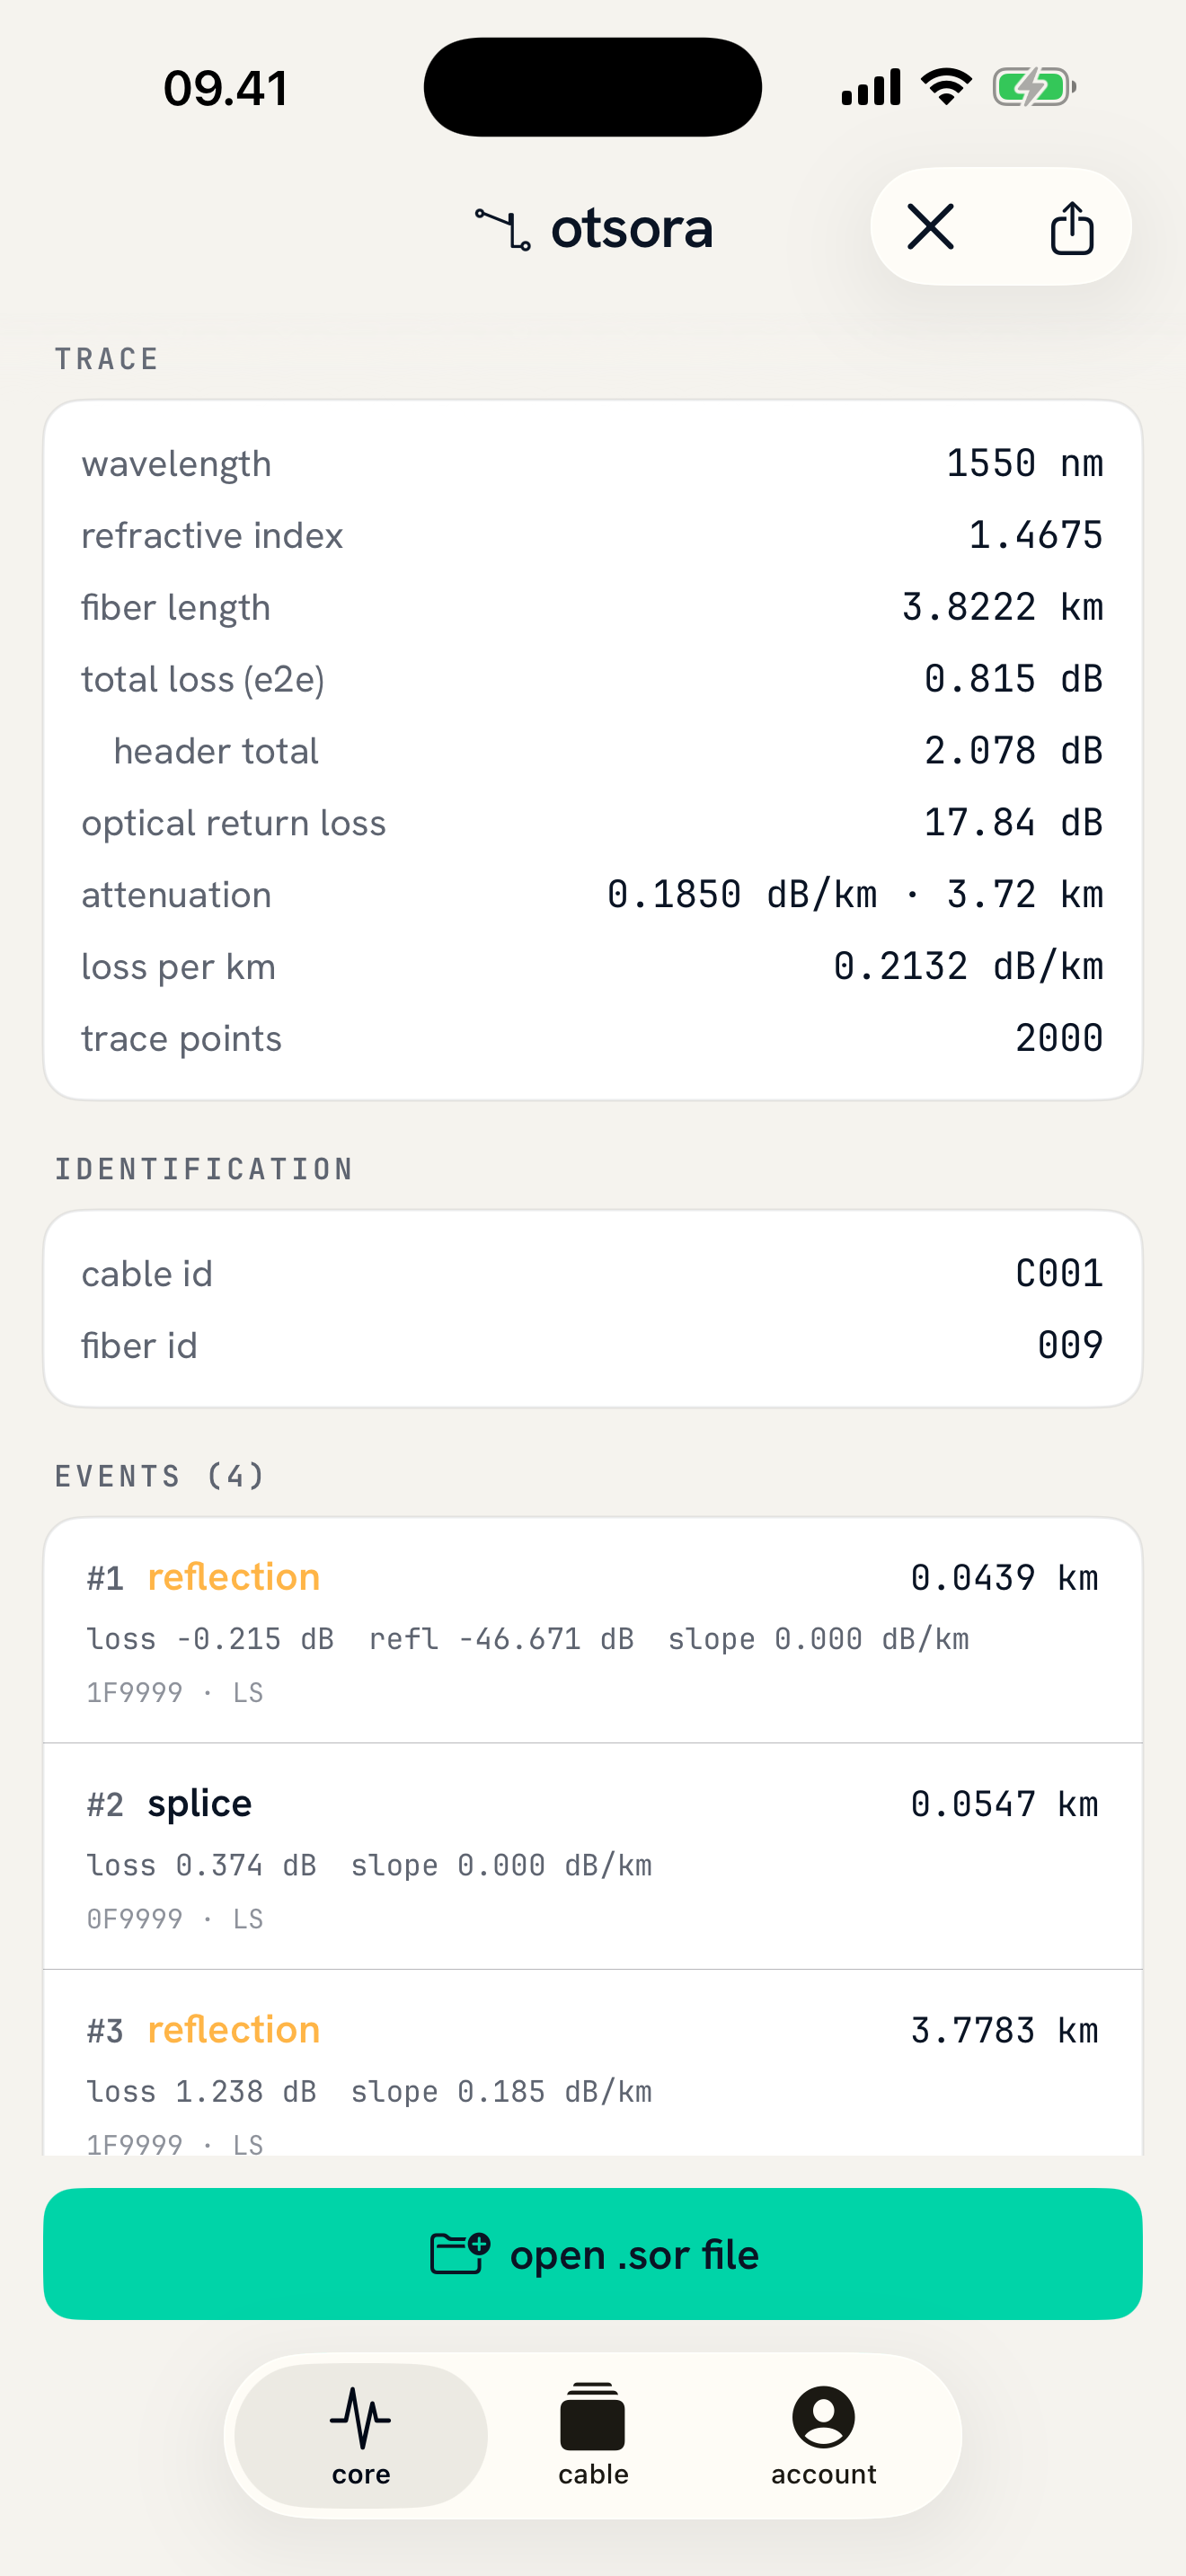1186x2576 pixels.
Task: Tap the battery charging status icon
Action: [1034, 87]
